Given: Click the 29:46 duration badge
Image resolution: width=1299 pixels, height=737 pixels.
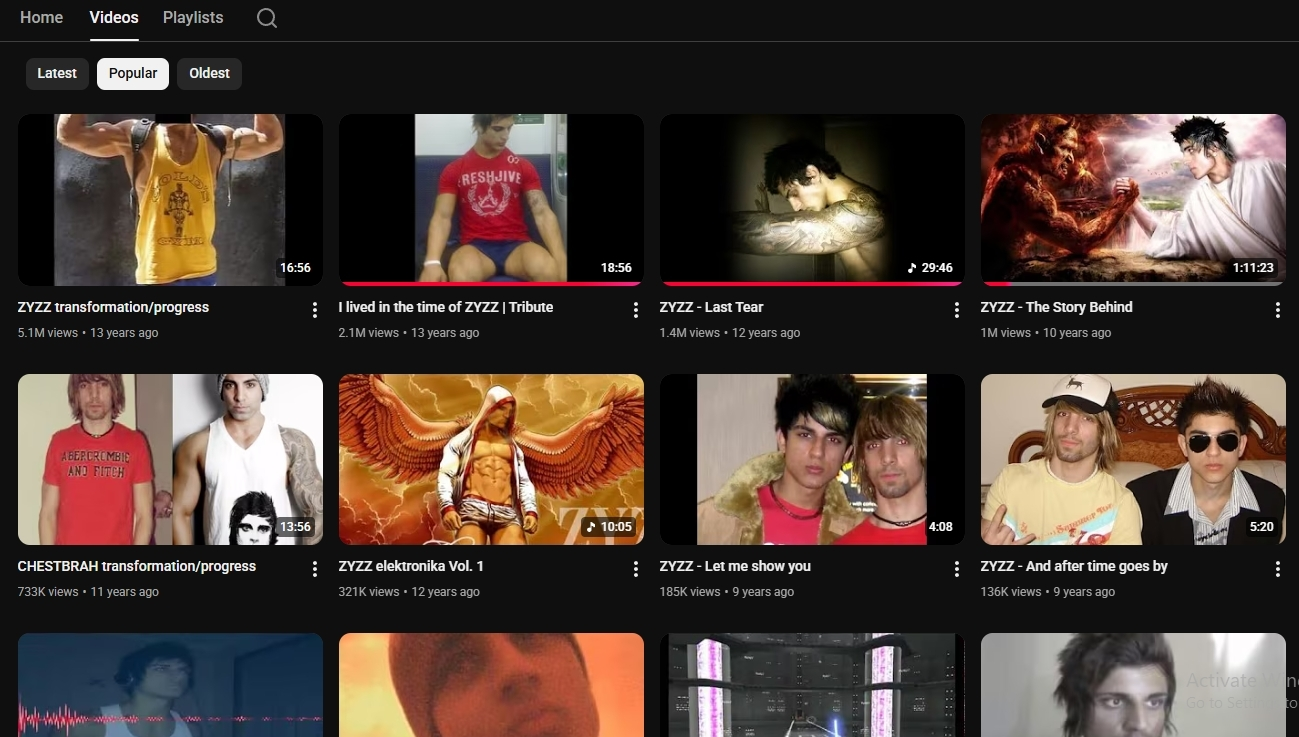Looking at the screenshot, I should 930,268.
